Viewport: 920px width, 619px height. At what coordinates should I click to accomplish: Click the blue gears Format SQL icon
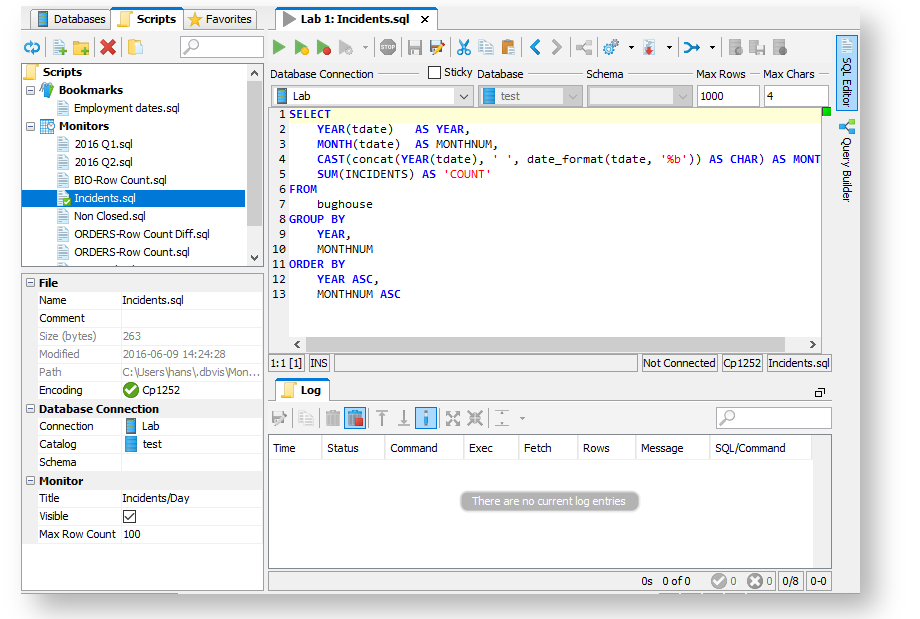tap(611, 47)
